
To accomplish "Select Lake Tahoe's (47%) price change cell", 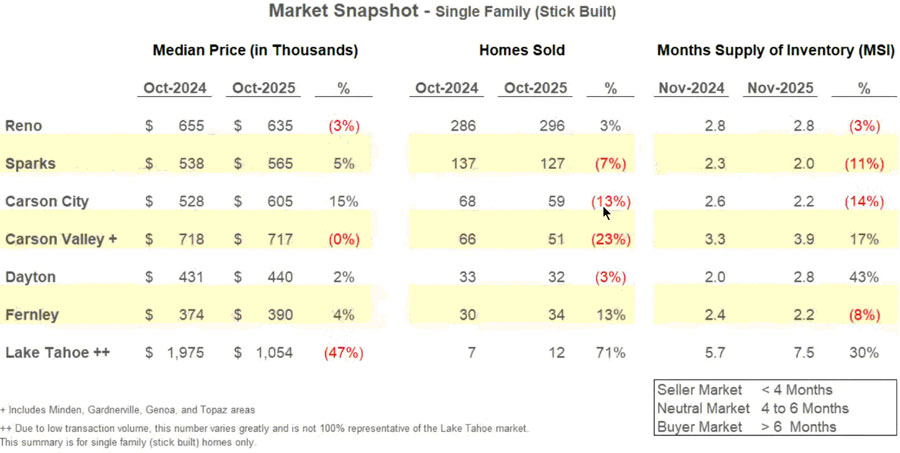I will [343, 352].
